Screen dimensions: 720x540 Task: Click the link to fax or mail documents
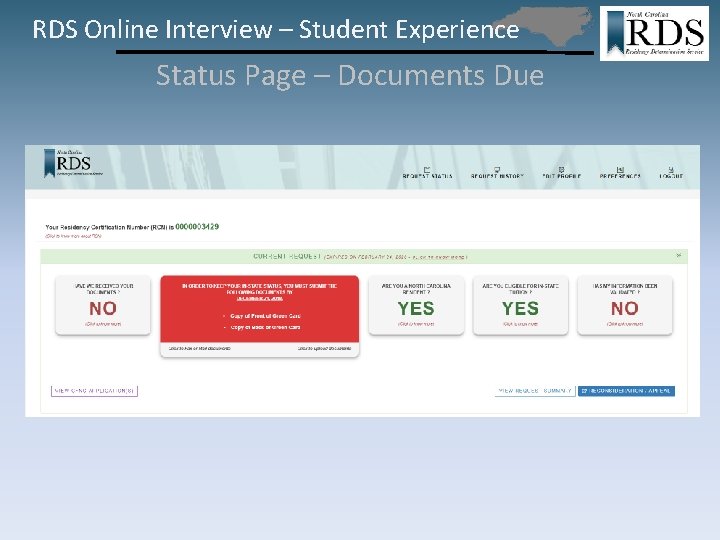point(199,349)
